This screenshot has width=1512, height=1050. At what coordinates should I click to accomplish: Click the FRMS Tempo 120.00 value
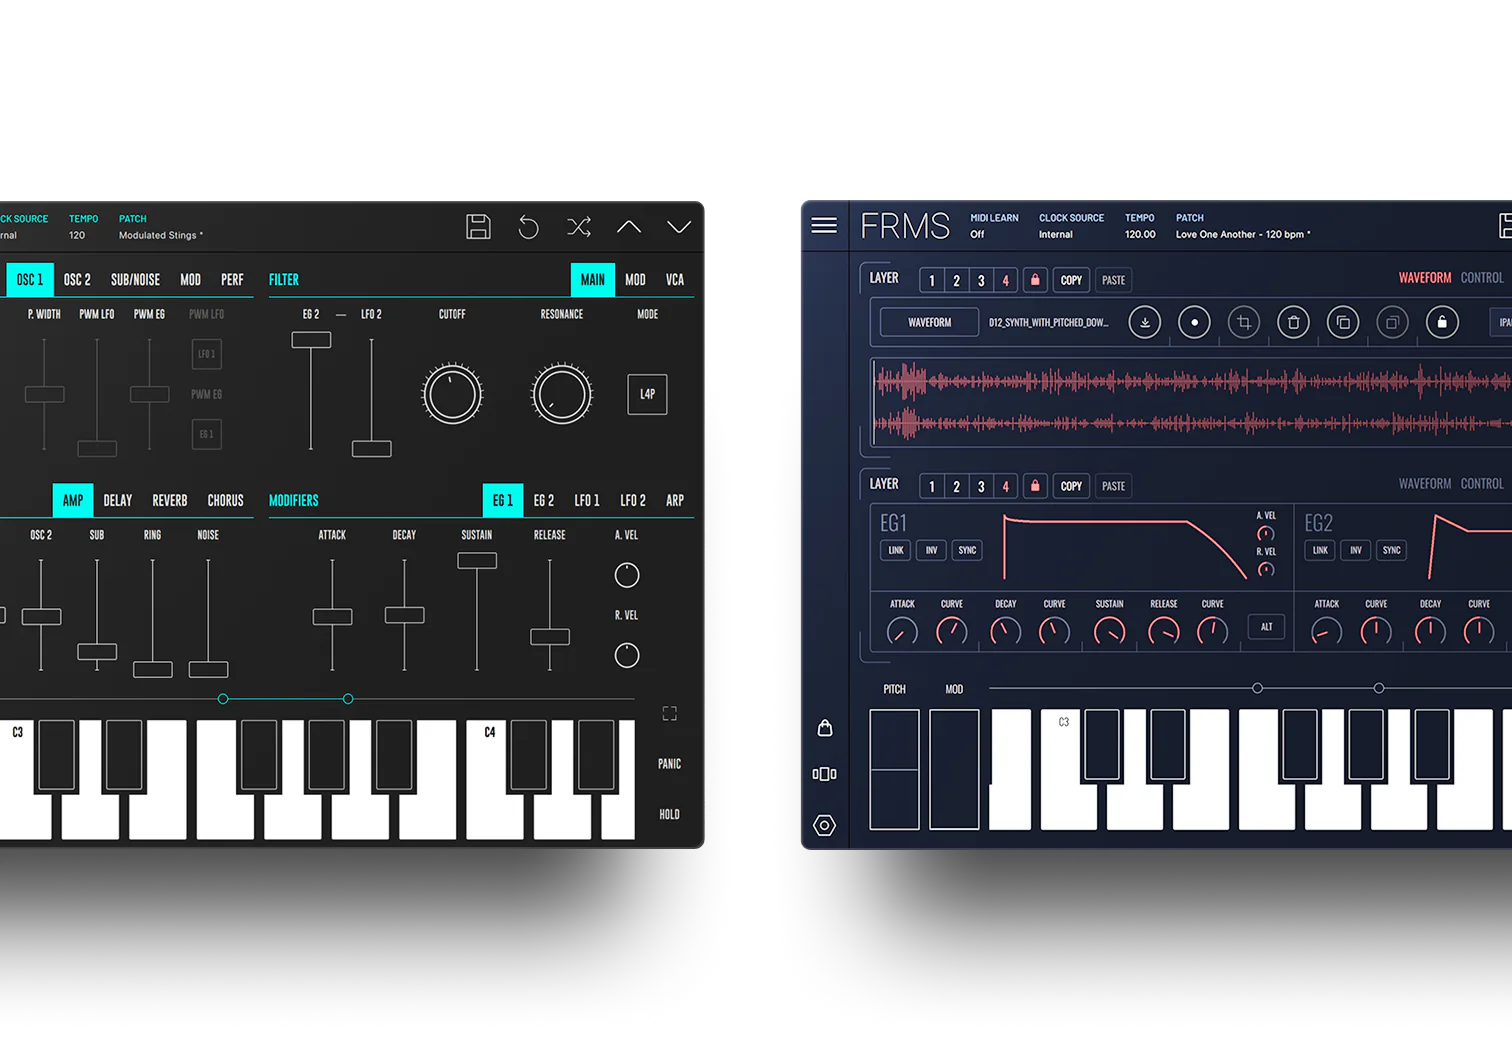click(x=1140, y=235)
